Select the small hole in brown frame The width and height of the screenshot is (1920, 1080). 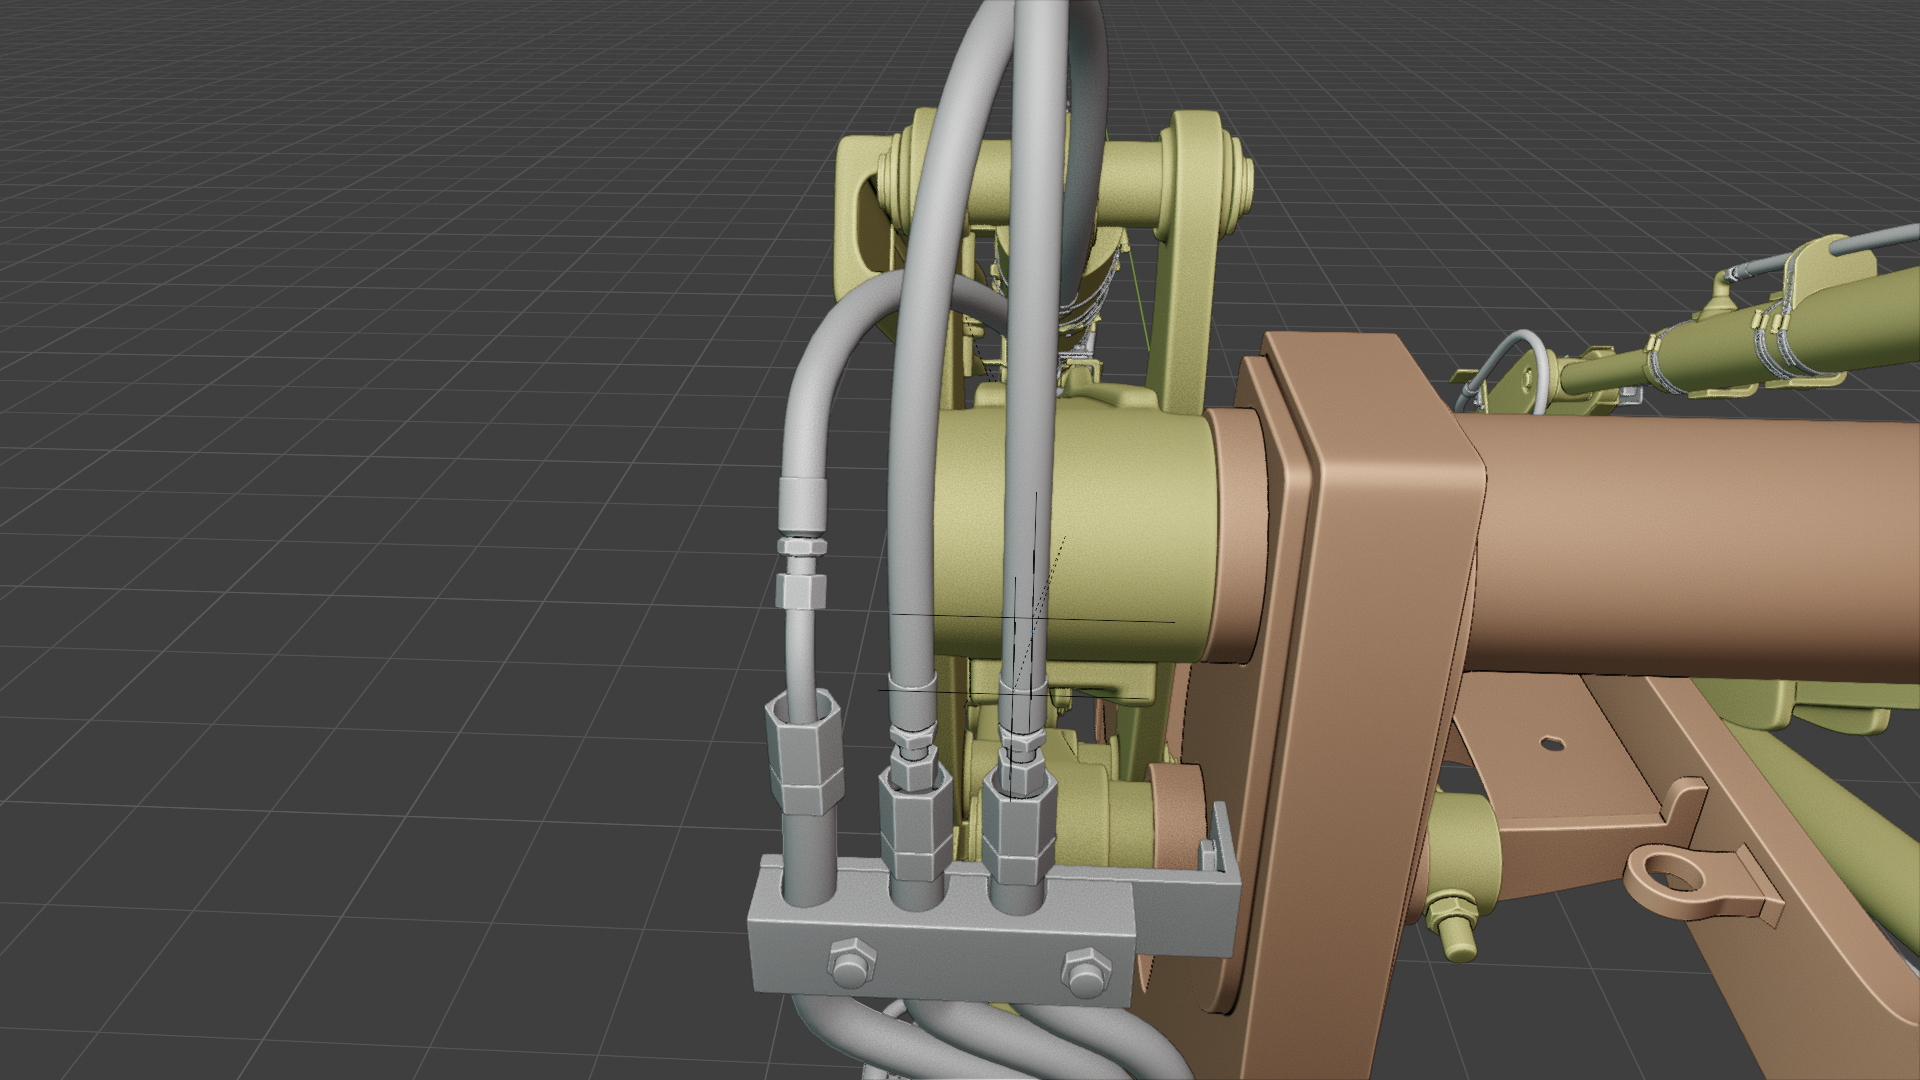[x=1550, y=743]
